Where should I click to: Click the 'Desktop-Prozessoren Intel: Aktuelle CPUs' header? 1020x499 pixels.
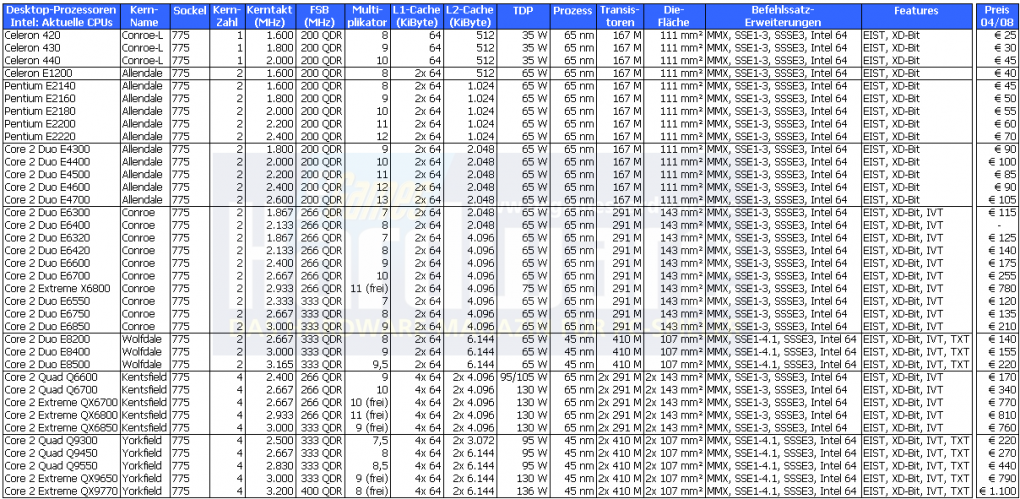tap(62, 16)
